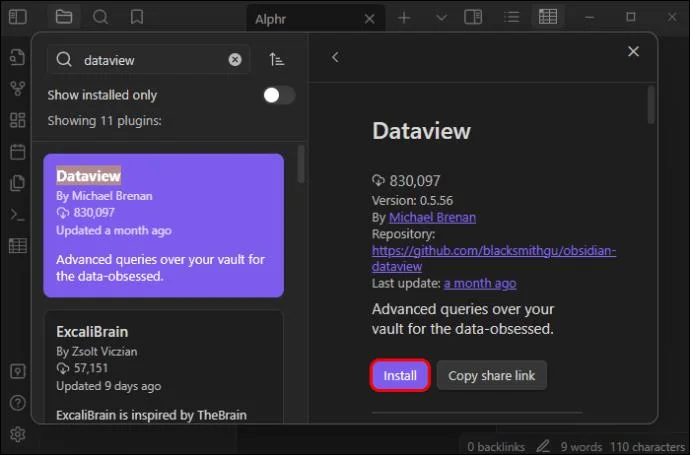Viewport: 690px width, 455px height.
Task: Click the table icon in left ribbon
Action: click(x=18, y=246)
